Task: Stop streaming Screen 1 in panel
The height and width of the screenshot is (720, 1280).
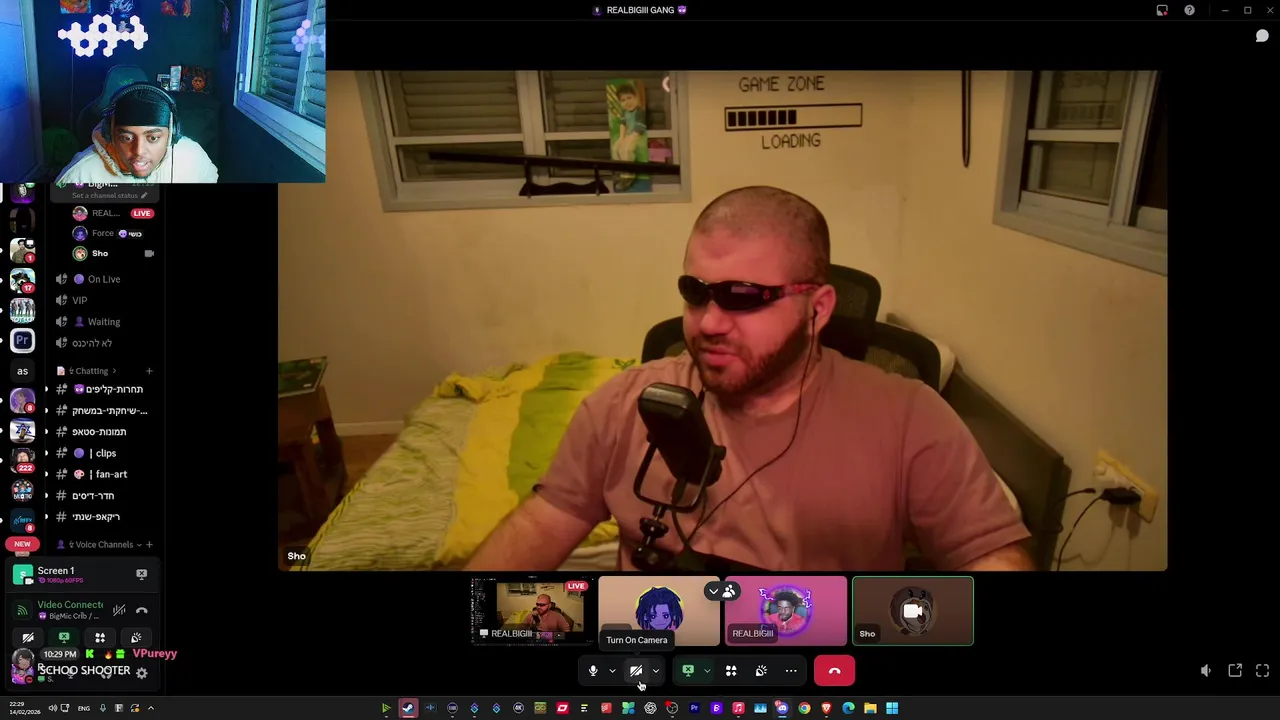Action: pos(141,574)
